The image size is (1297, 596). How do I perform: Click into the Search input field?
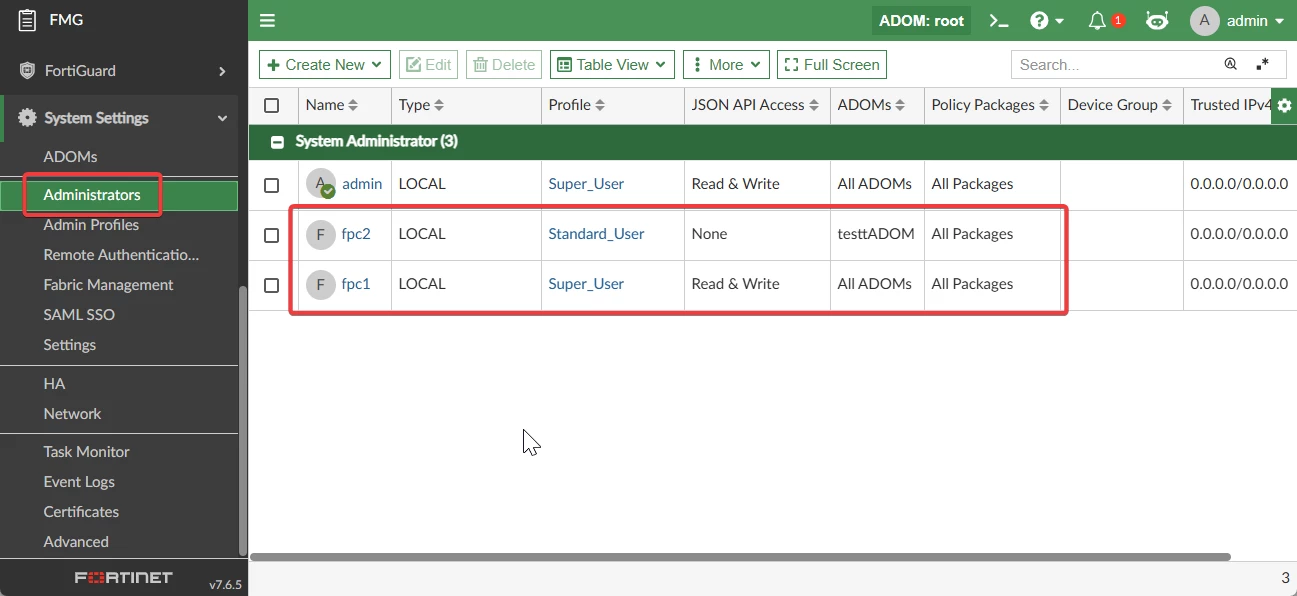coord(1115,64)
